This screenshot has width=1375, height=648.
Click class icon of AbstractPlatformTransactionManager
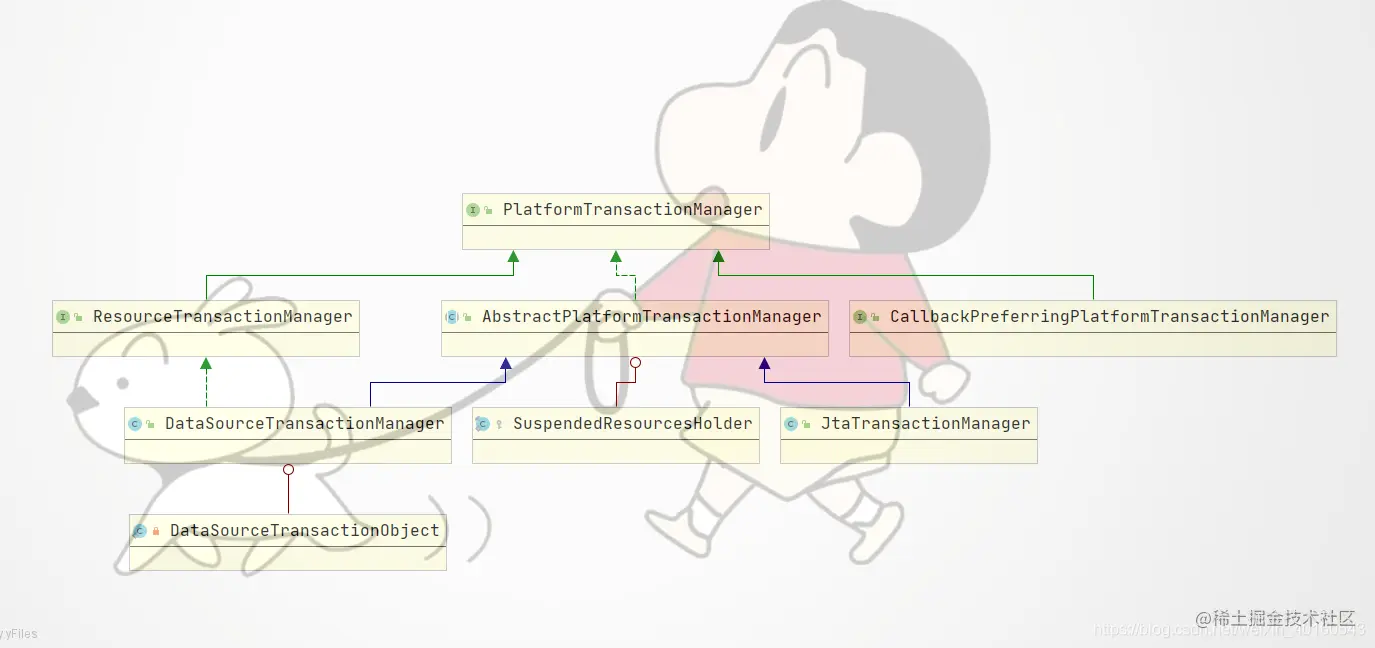tap(452, 317)
